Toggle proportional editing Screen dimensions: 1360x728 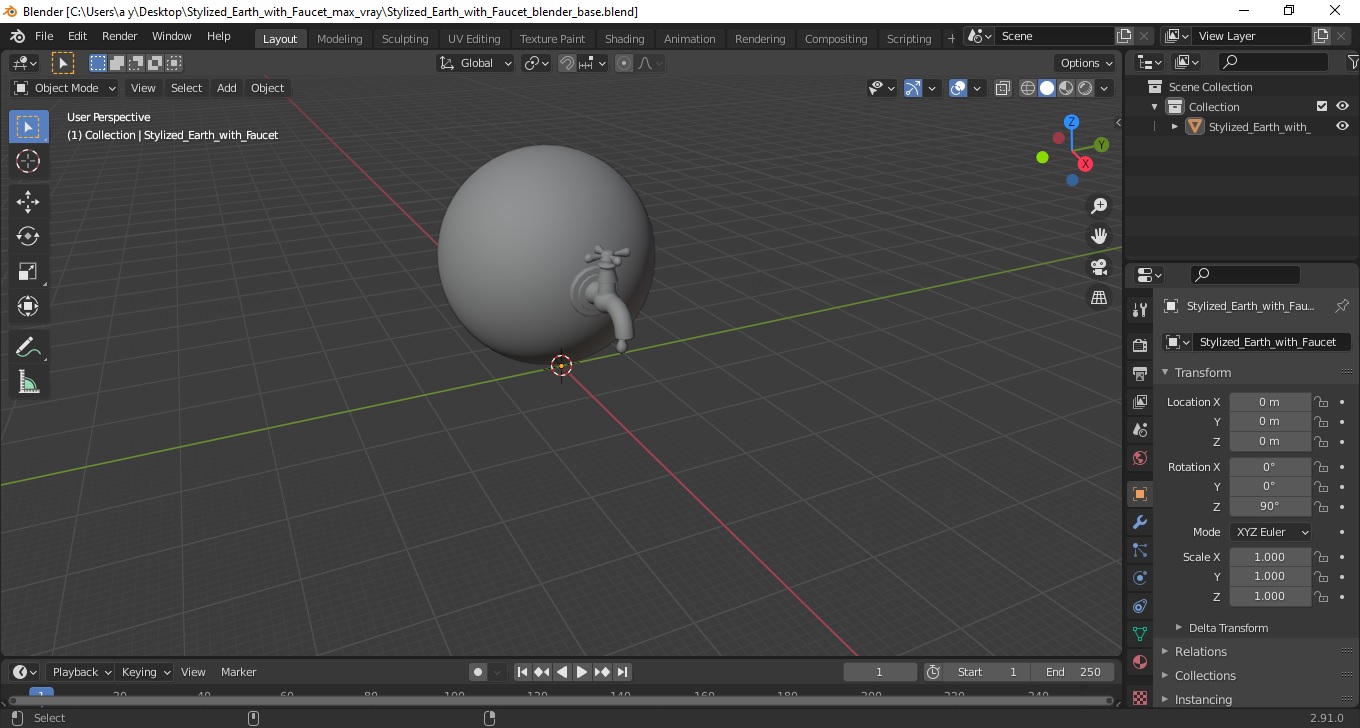(624, 63)
